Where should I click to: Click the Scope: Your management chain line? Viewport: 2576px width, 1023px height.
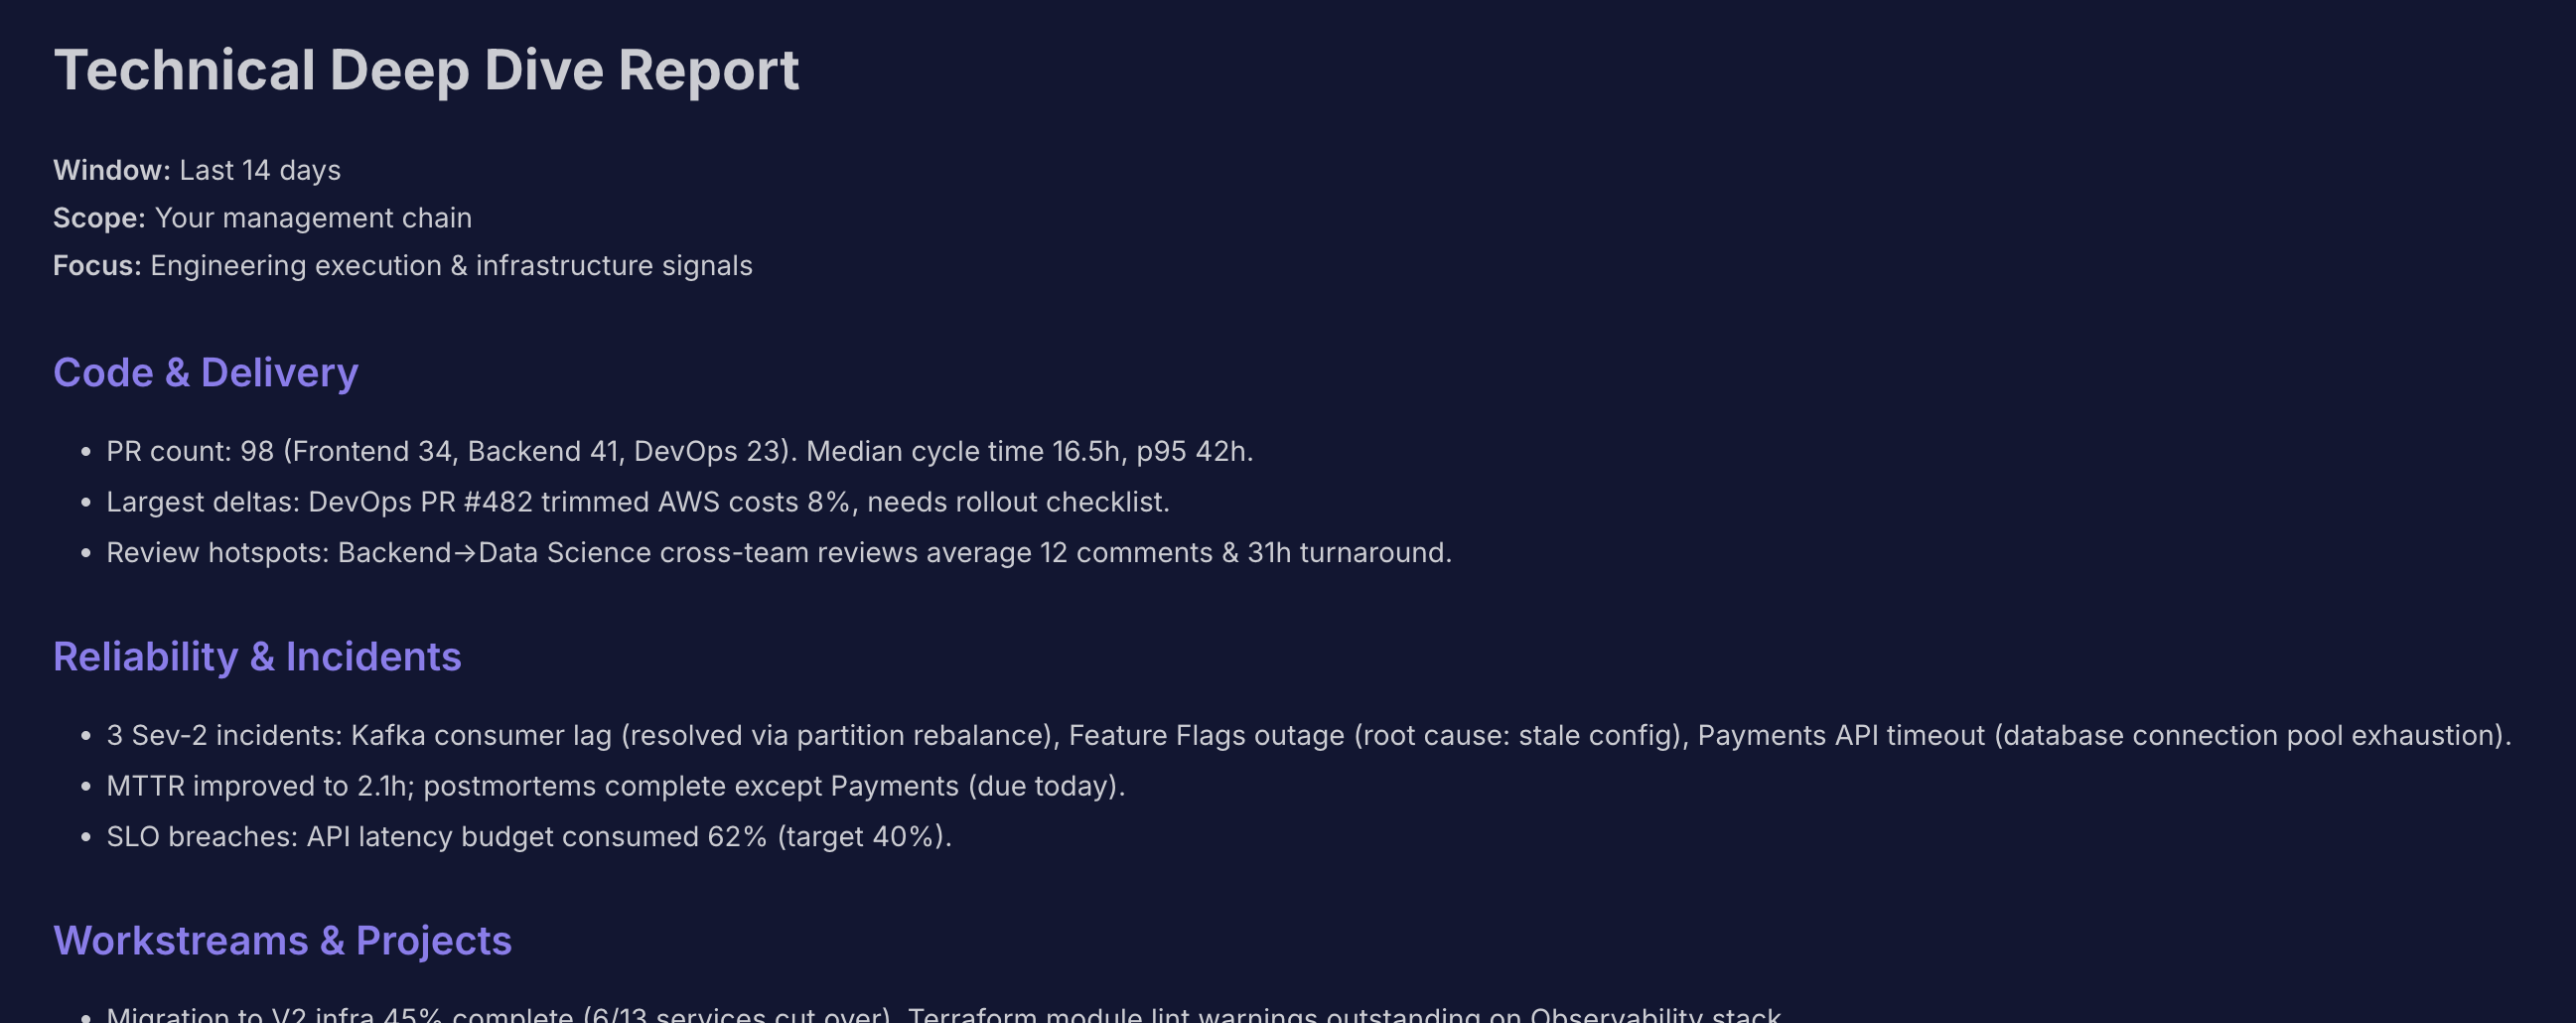tap(262, 218)
